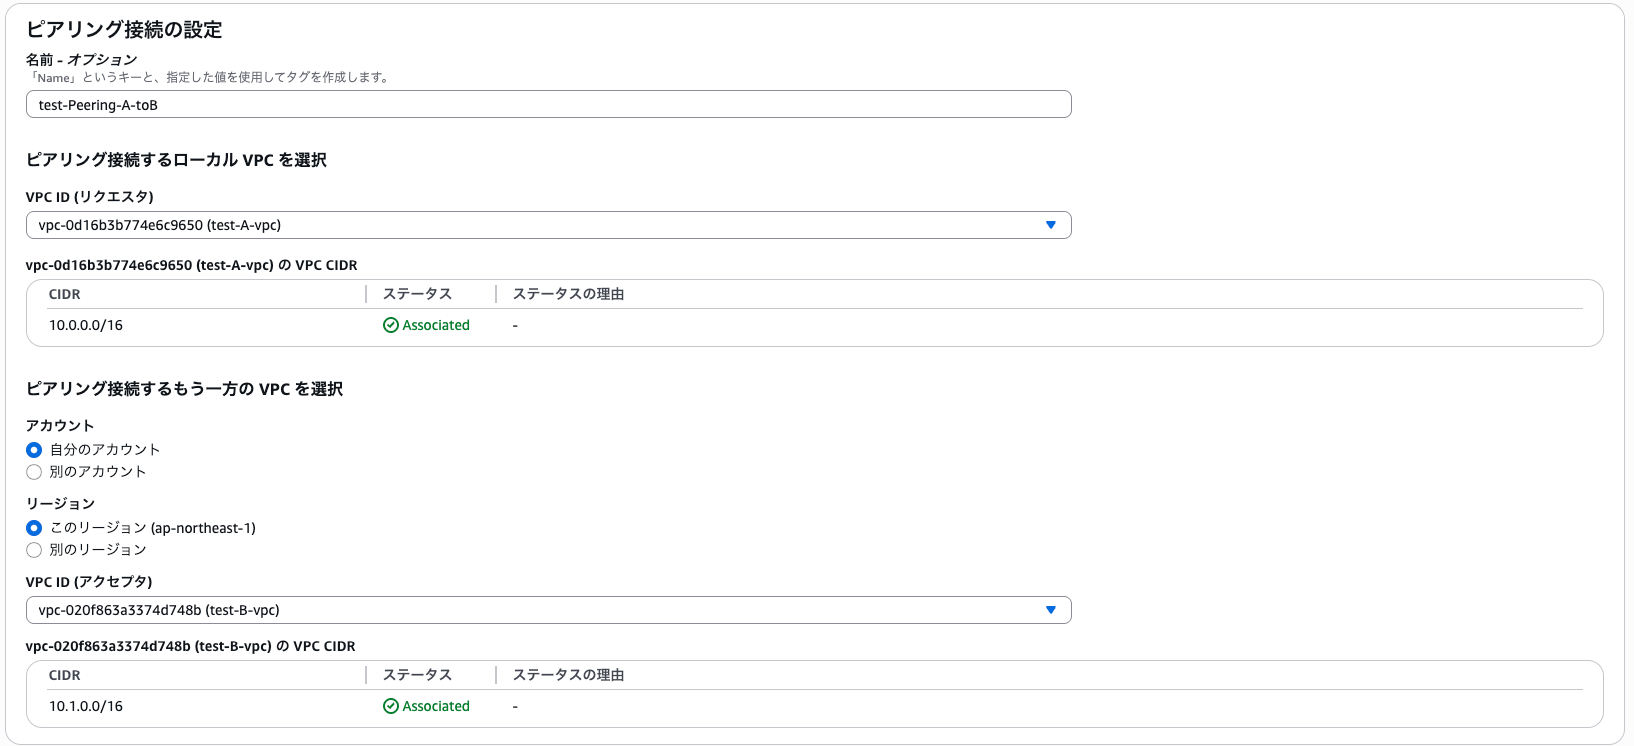Click the Associated status text for test-A-vpc
Image resolution: width=1634 pixels, height=746 pixels.
(436, 325)
